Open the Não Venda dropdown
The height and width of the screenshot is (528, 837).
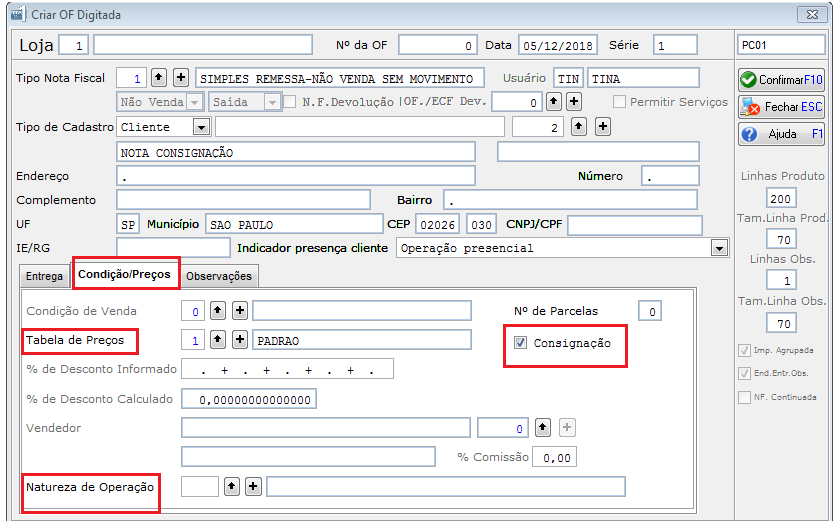(x=195, y=101)
